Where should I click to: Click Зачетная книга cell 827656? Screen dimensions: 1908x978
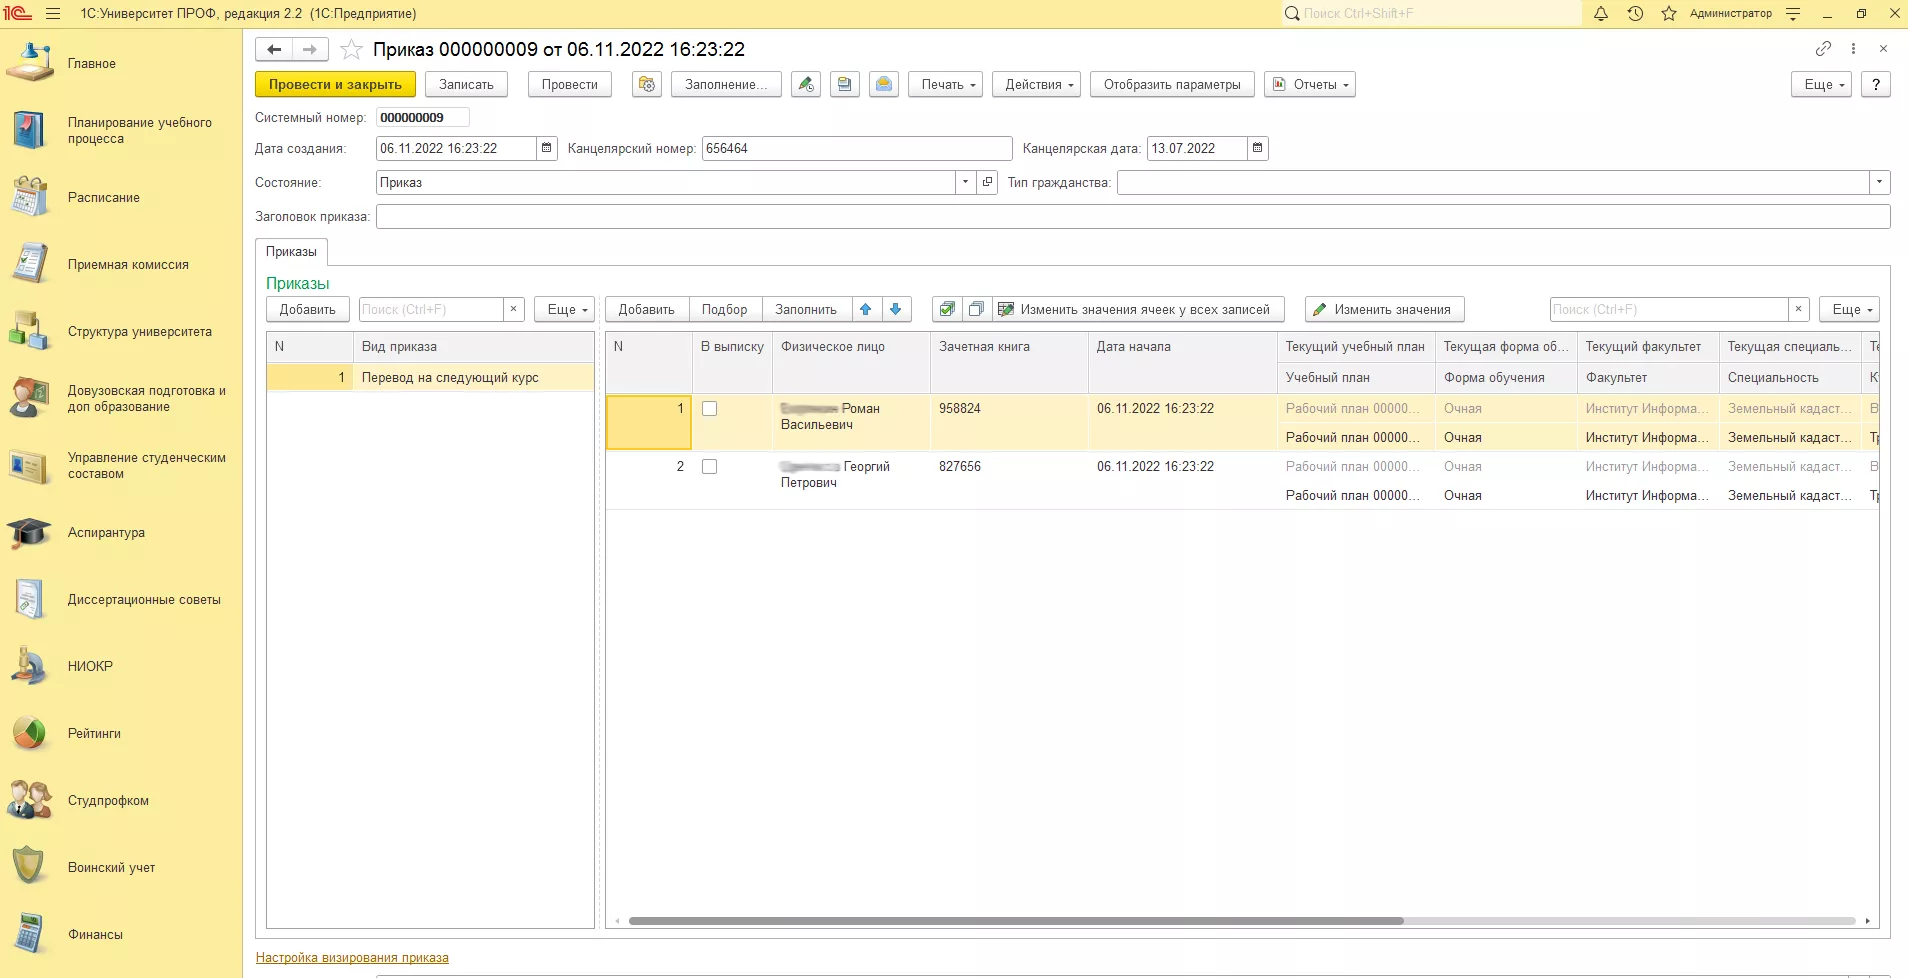(x=1009, y=481)
